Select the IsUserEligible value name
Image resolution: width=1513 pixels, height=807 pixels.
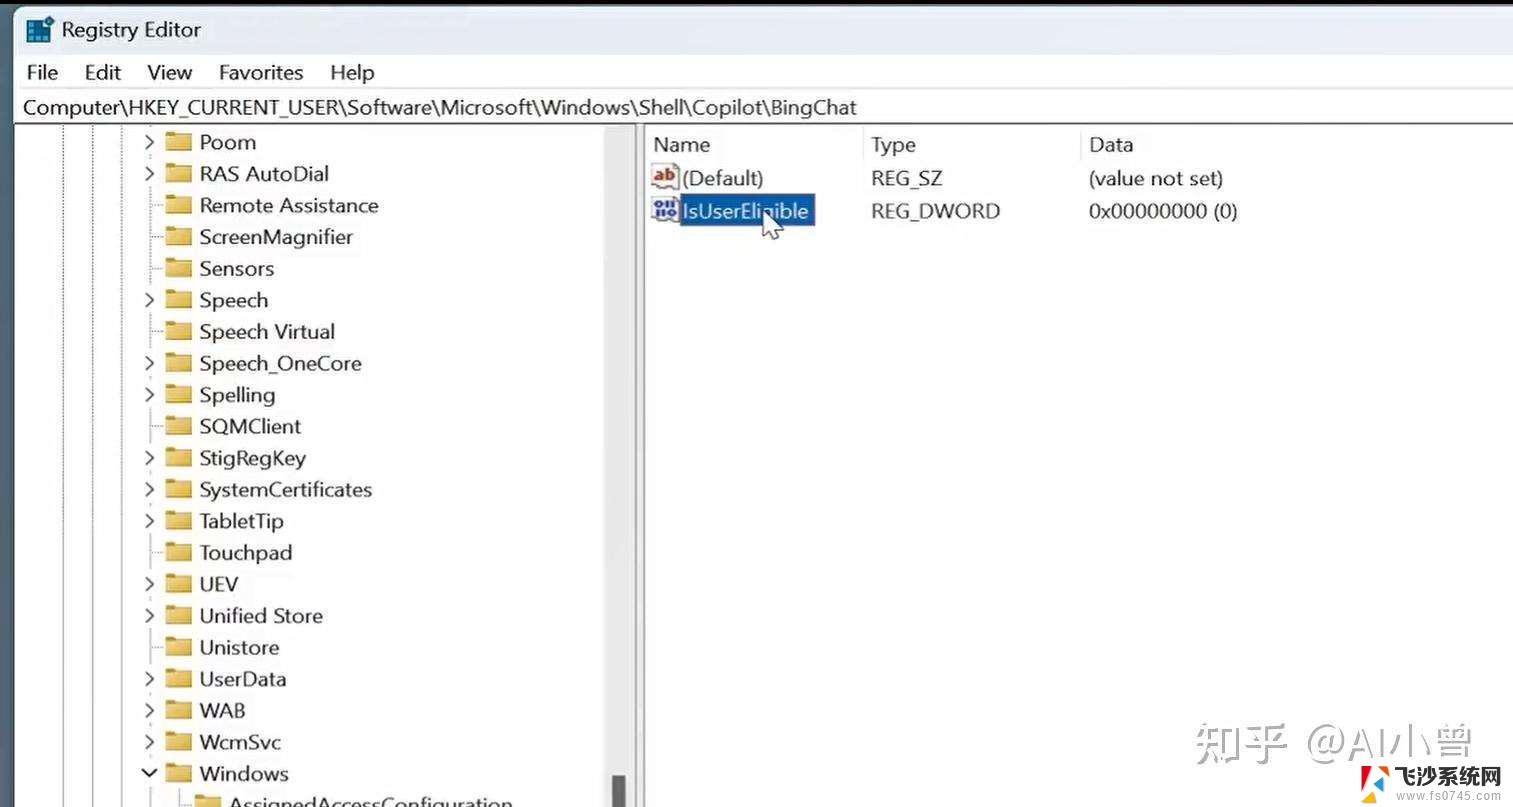pos(747,210)
